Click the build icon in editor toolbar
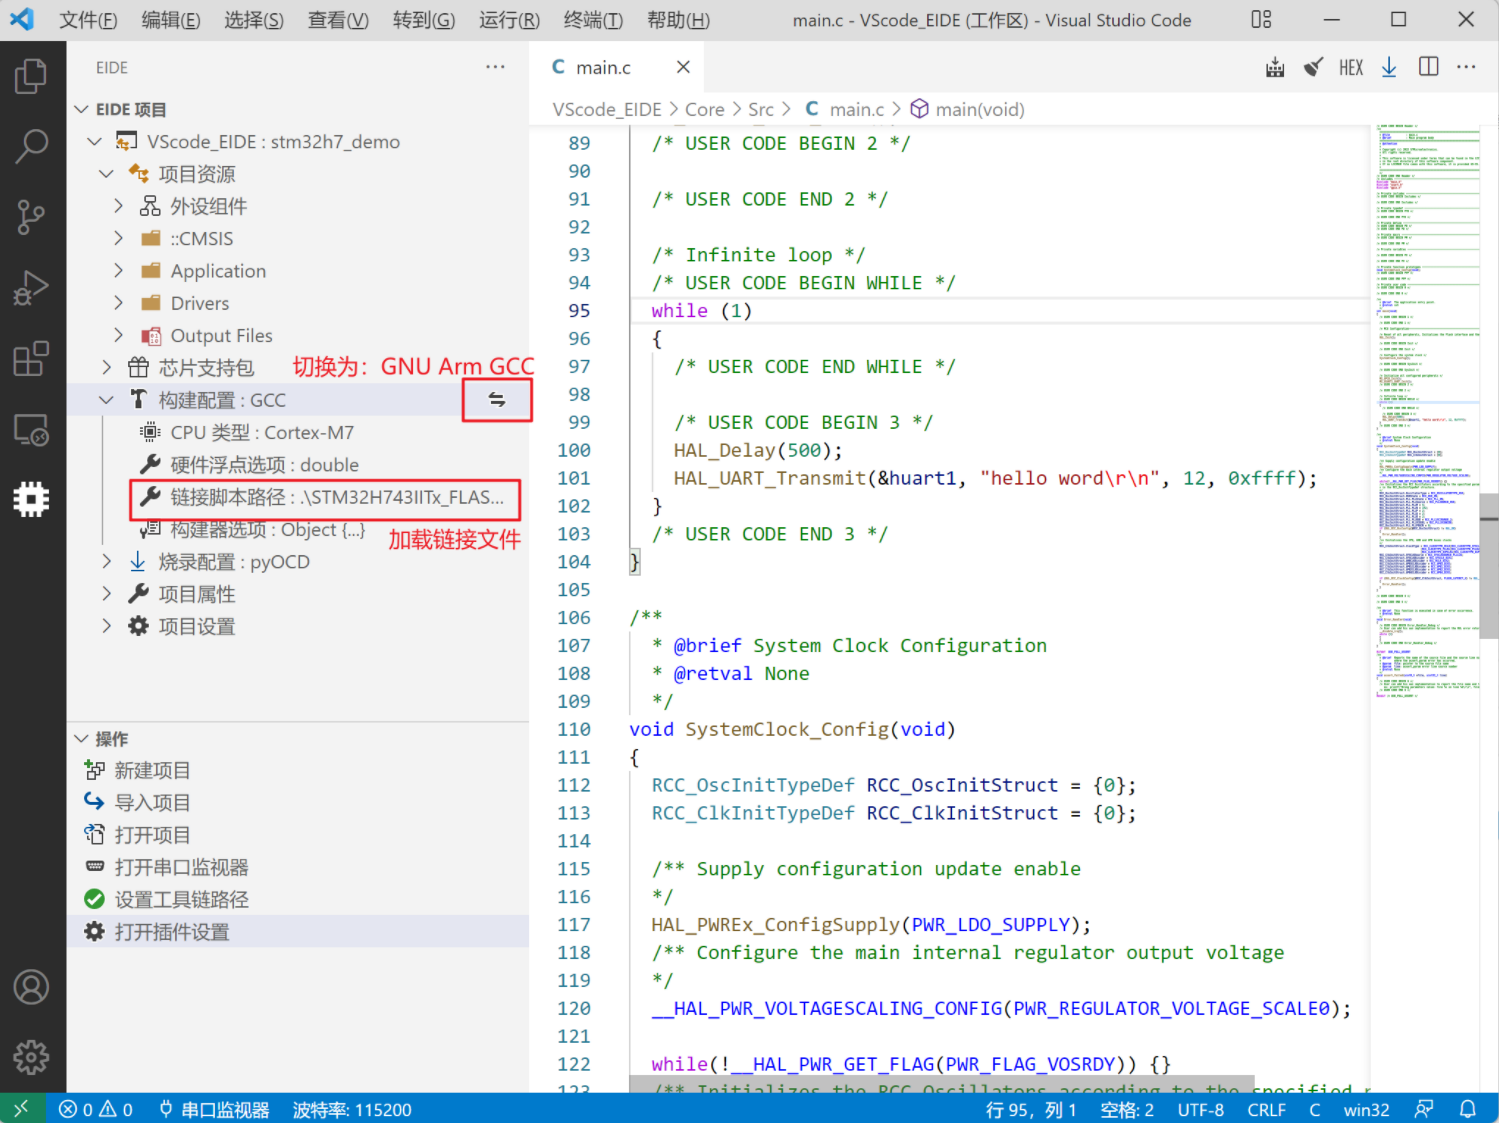This screenshot has height=1123, width=1499. pyautogui.click(x=1275, y=68)
